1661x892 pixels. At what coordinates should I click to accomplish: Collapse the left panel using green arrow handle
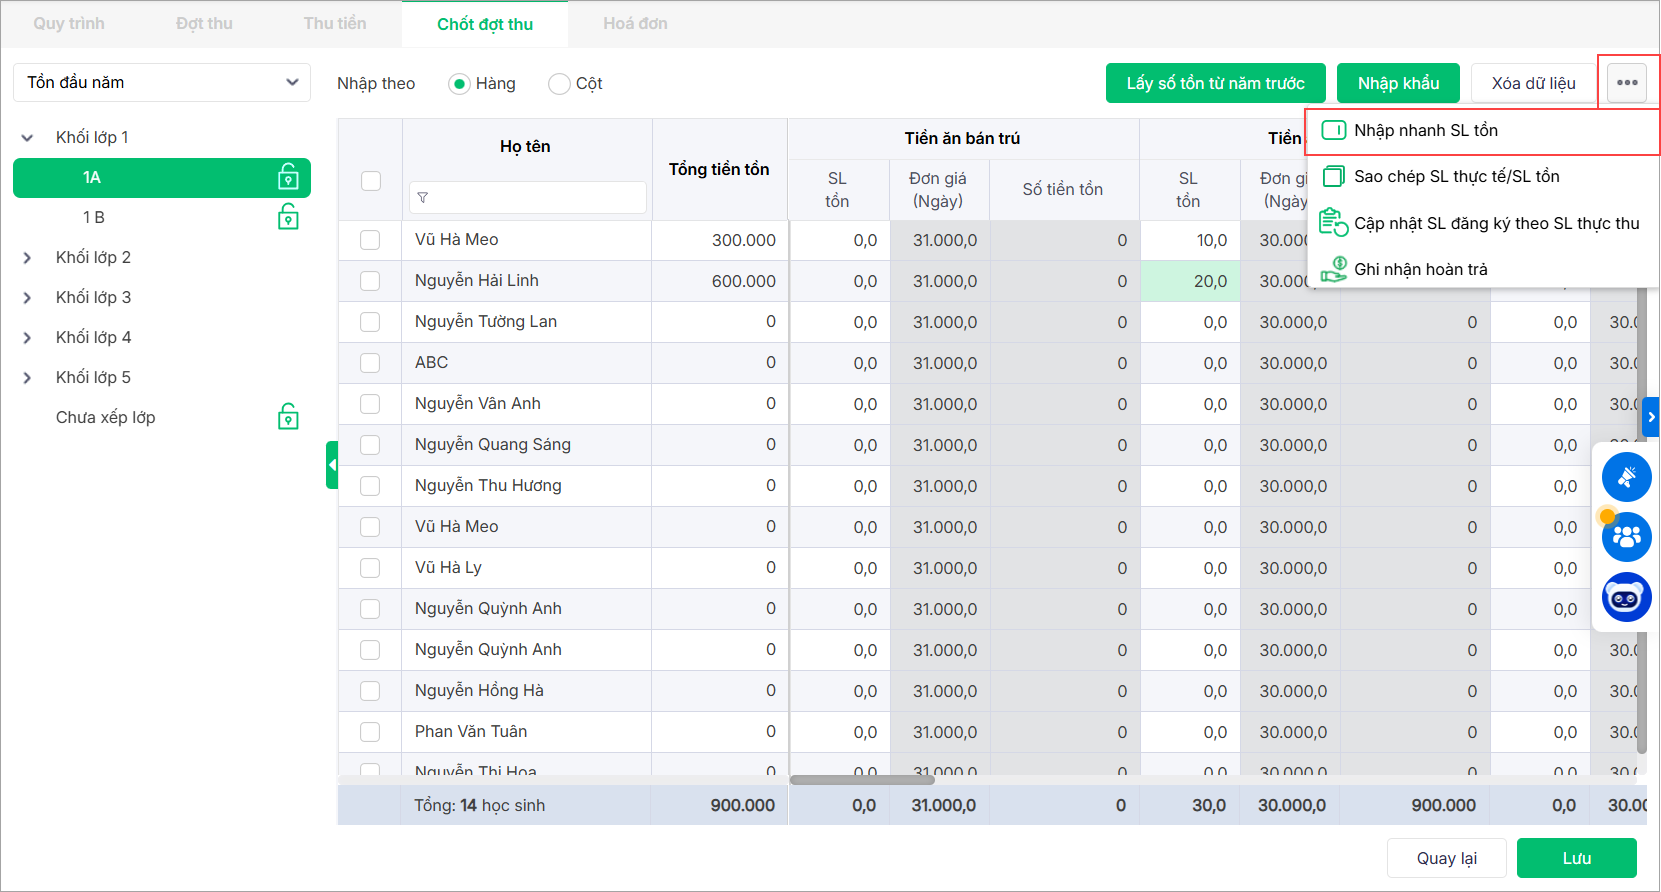[x=332, y=465]
